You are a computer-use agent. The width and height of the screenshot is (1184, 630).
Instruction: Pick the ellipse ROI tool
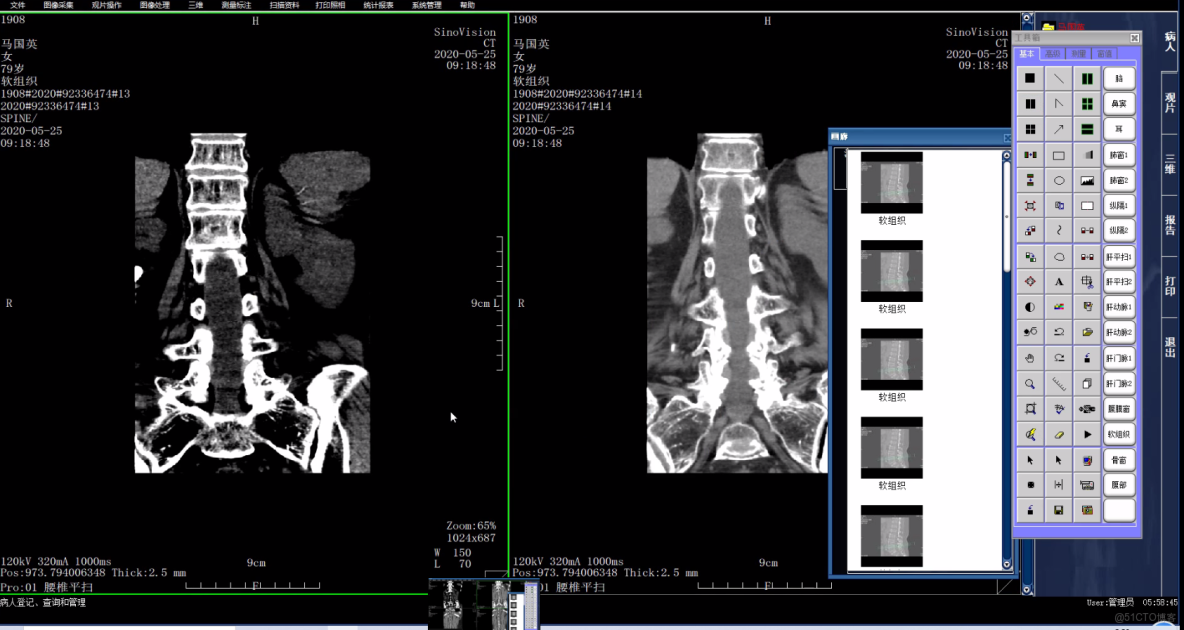1059,181
